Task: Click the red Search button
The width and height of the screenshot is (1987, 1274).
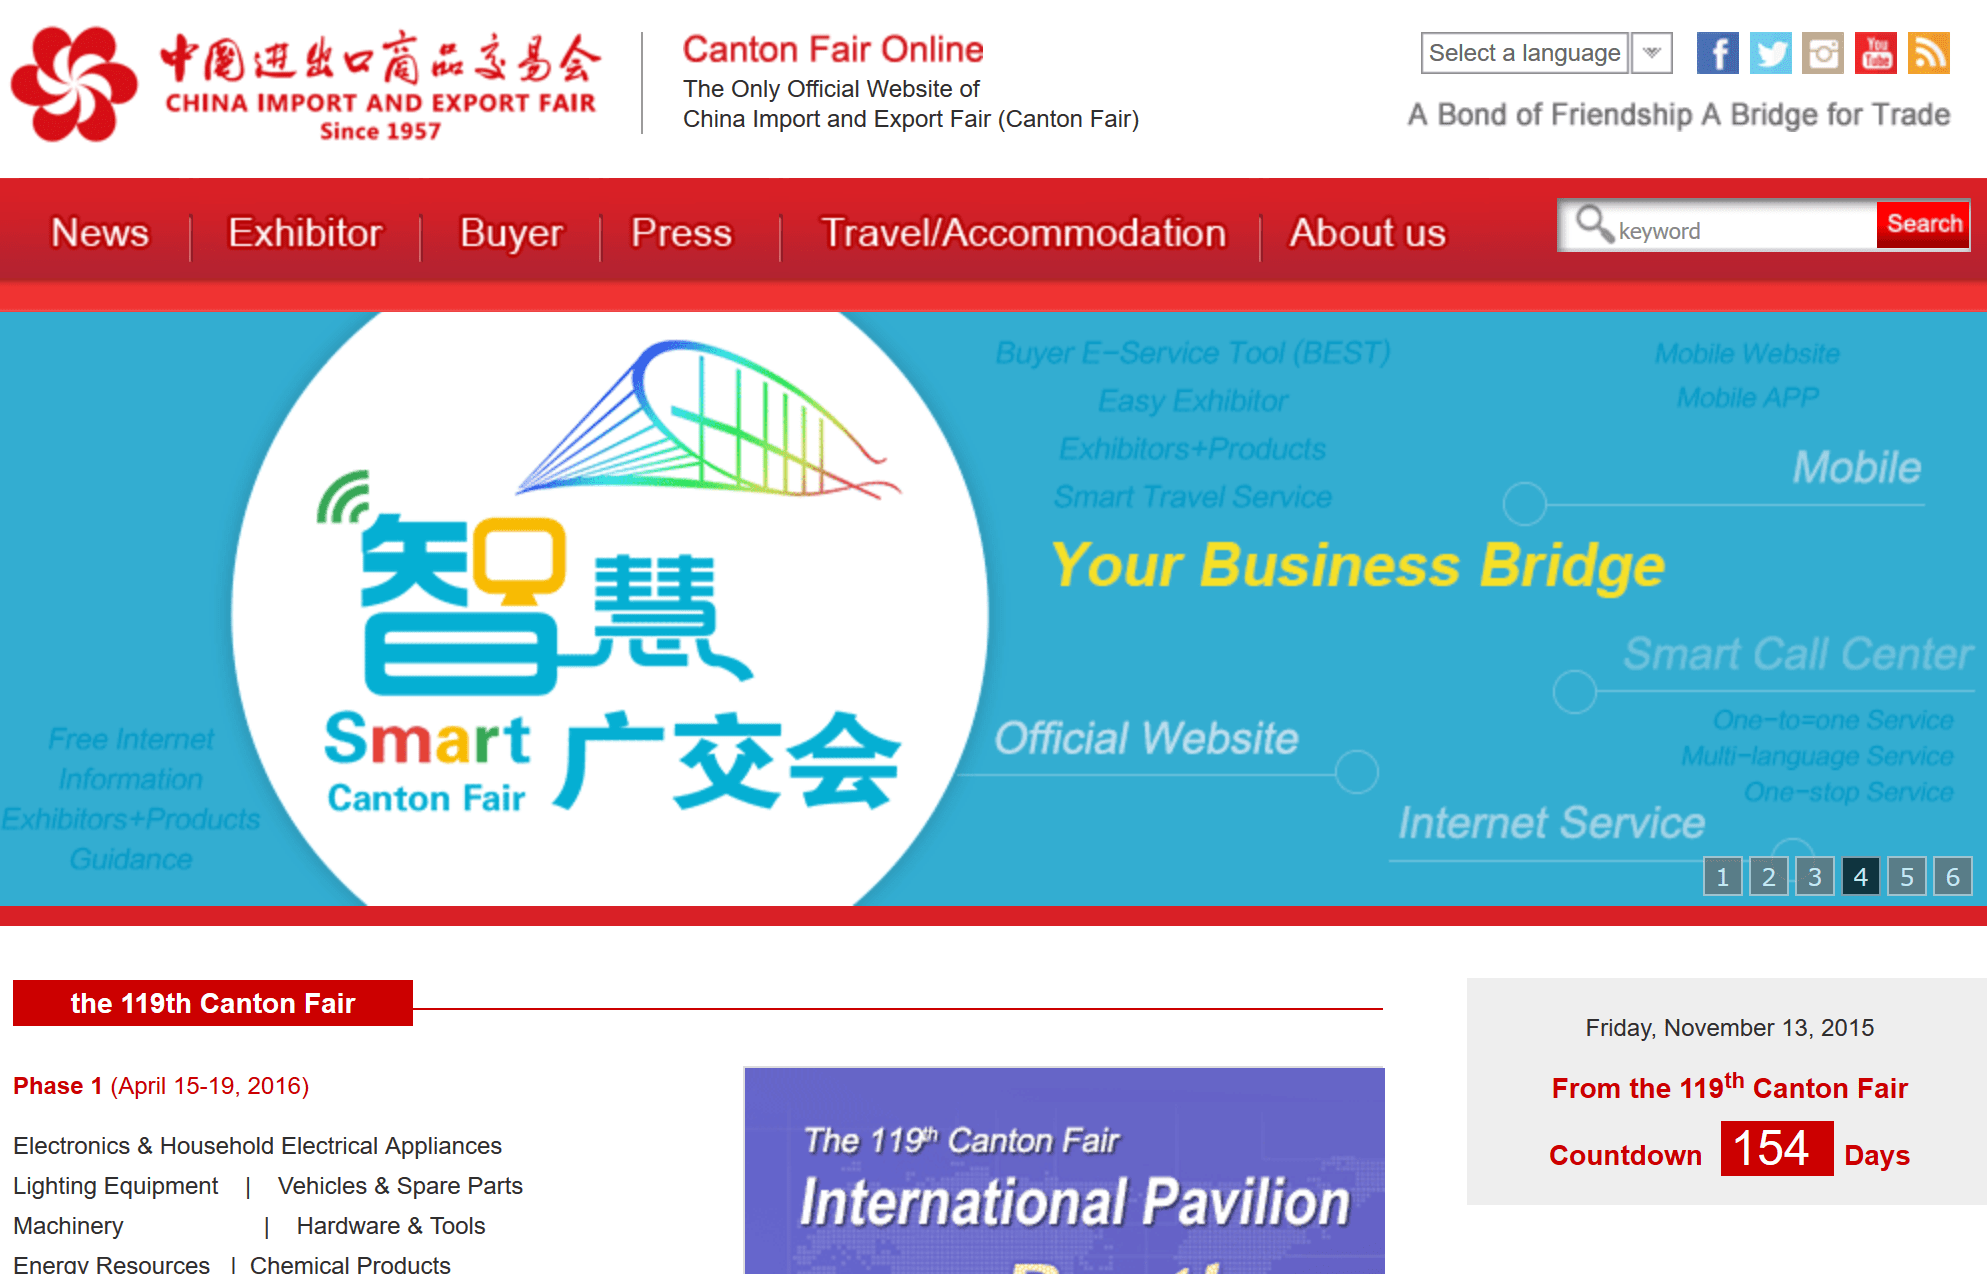Action: tap(1923, 224)
